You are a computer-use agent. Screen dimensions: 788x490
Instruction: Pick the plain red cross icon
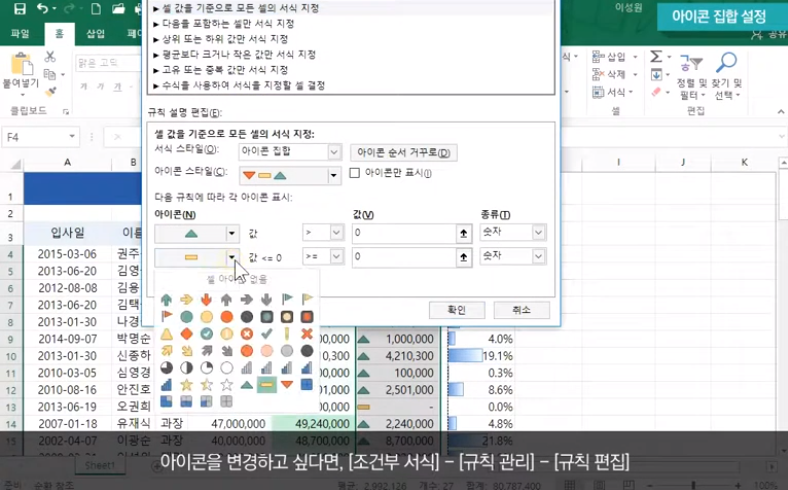(x=307, y=334)
